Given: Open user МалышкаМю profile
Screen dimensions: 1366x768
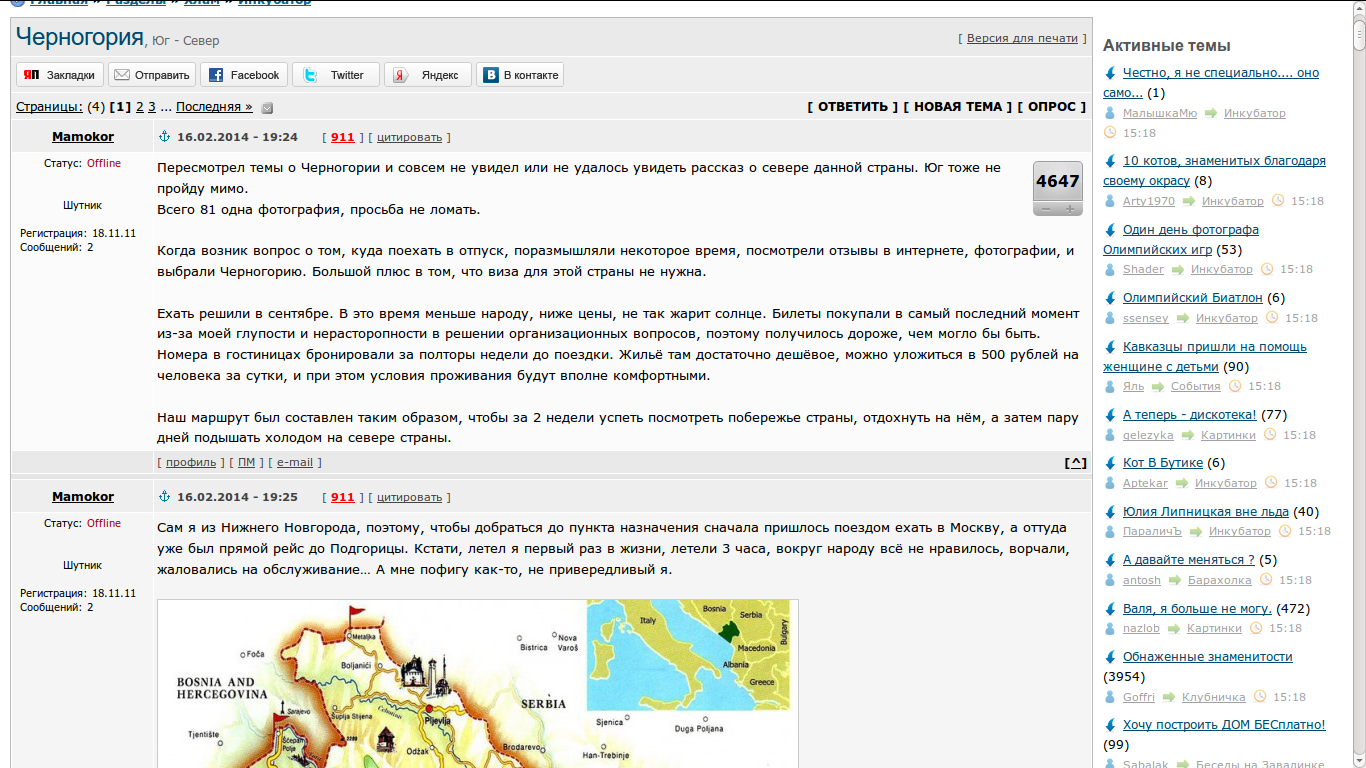Looking at the screenshot, I should (1160, 113).
